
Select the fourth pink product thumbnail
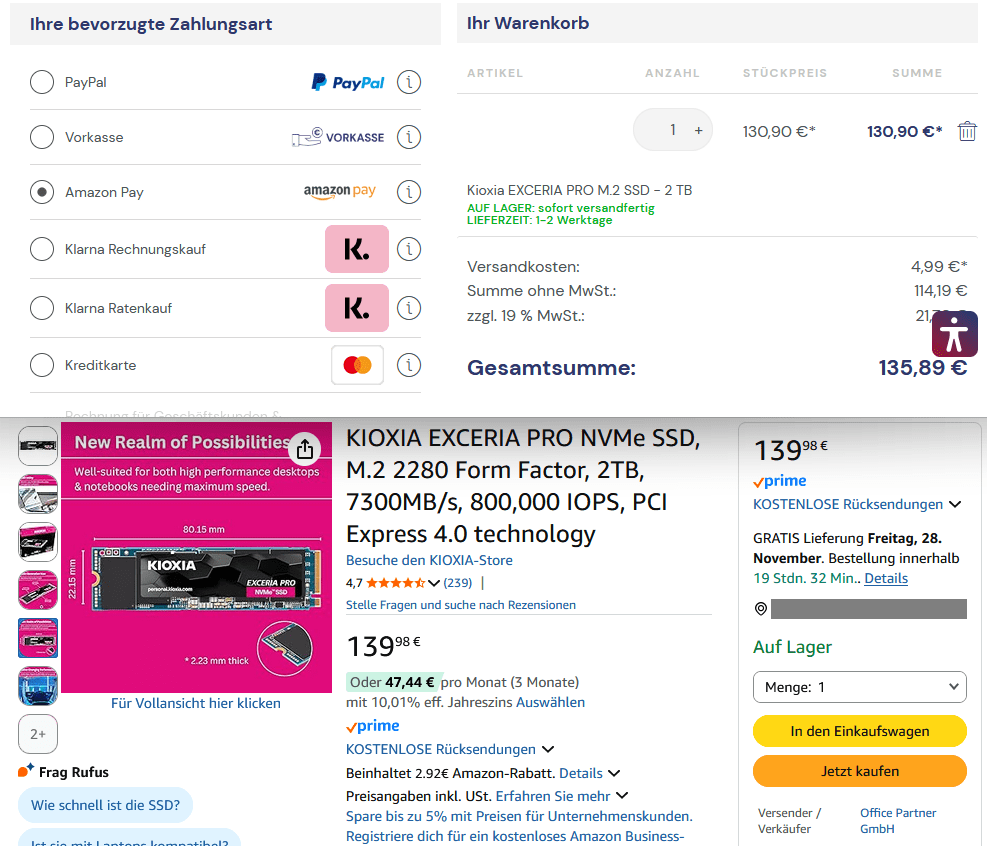[x=38, y=590]
